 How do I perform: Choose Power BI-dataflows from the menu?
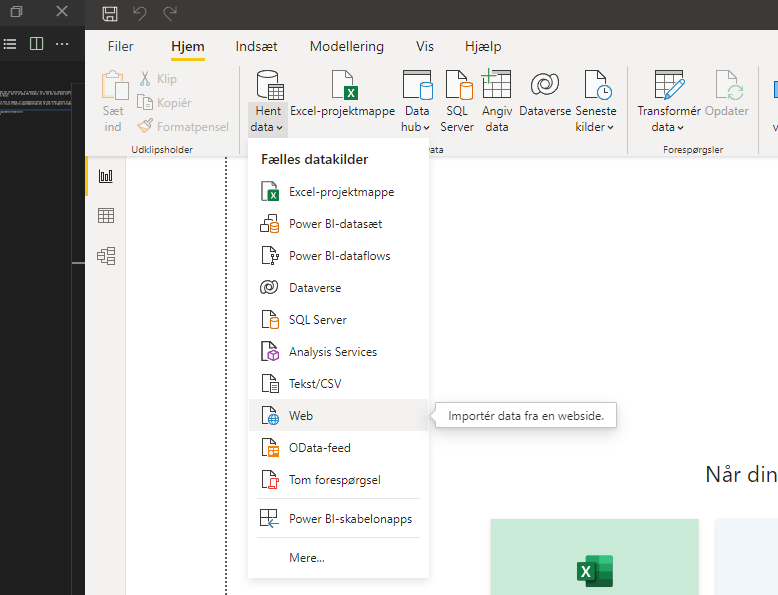338,256
